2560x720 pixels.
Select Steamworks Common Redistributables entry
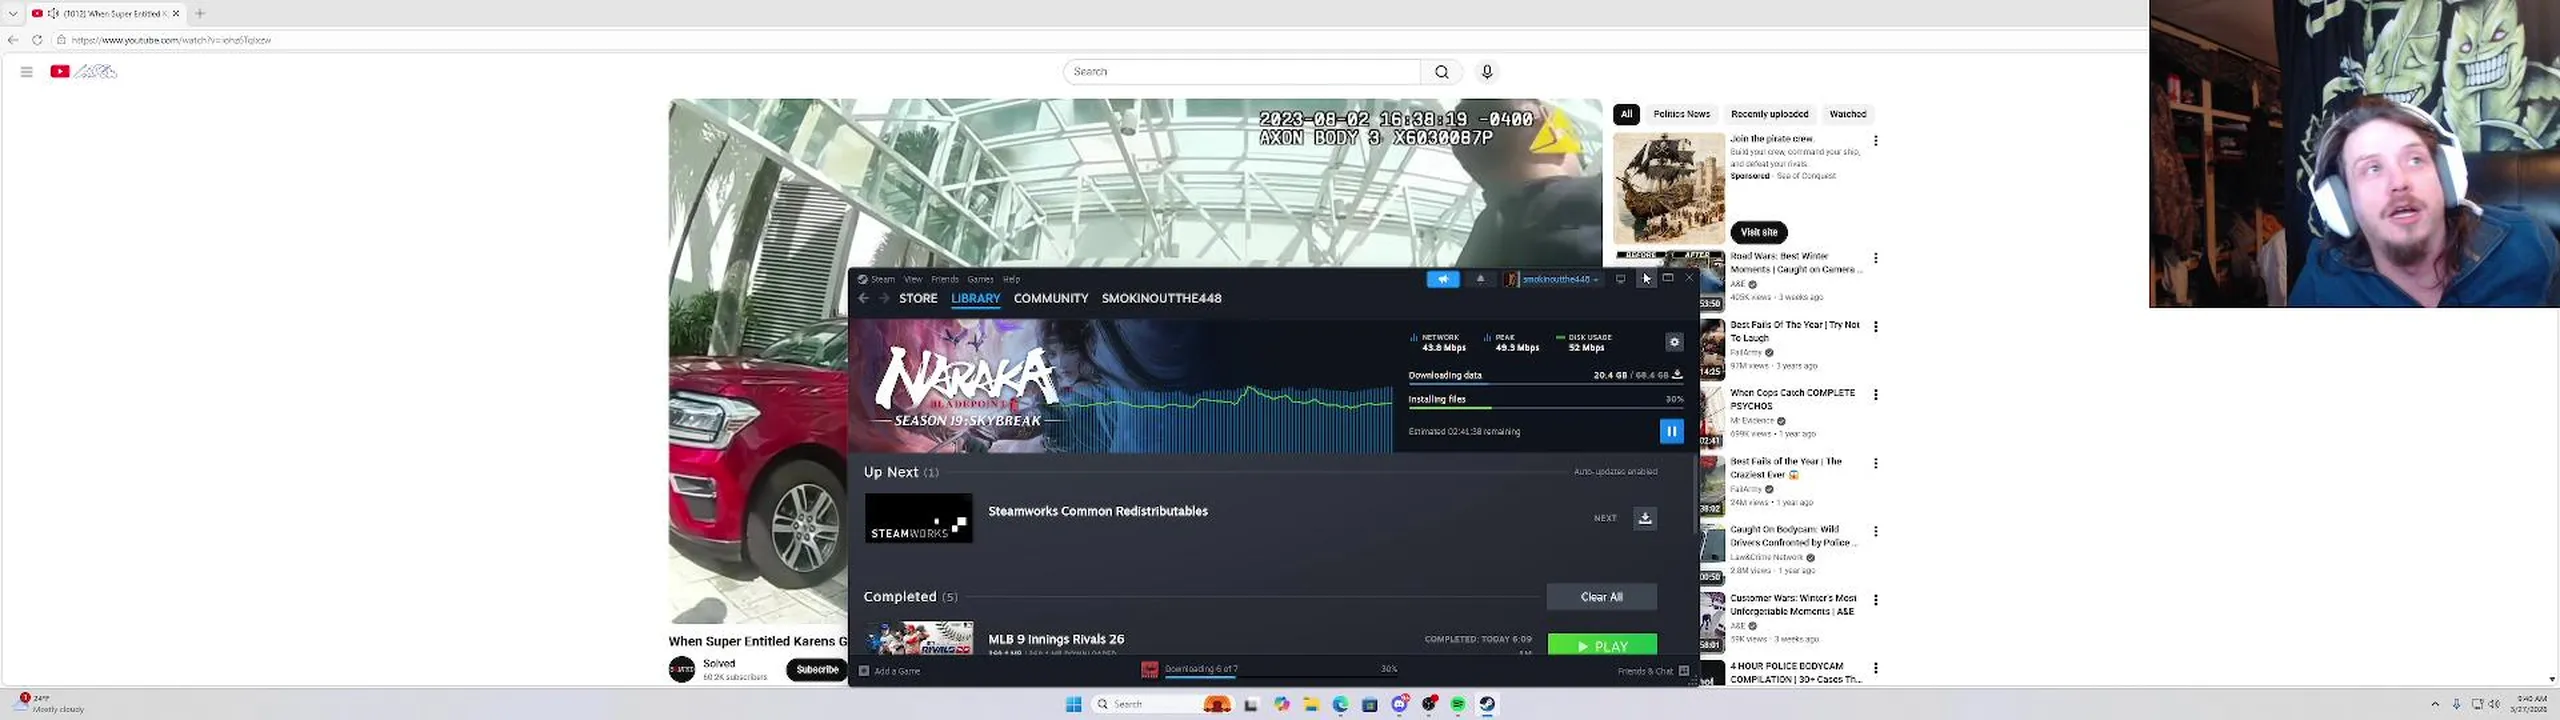(1097, 511)
